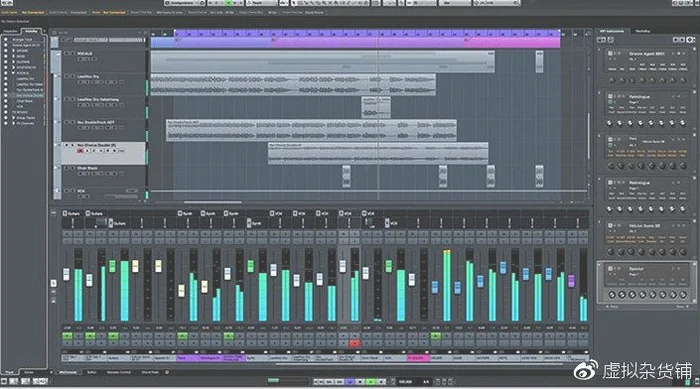Select the Vox DoubleTrack ADT audio clip
The width and height of the screenshot is (700, 389).
tap(311, 130)
